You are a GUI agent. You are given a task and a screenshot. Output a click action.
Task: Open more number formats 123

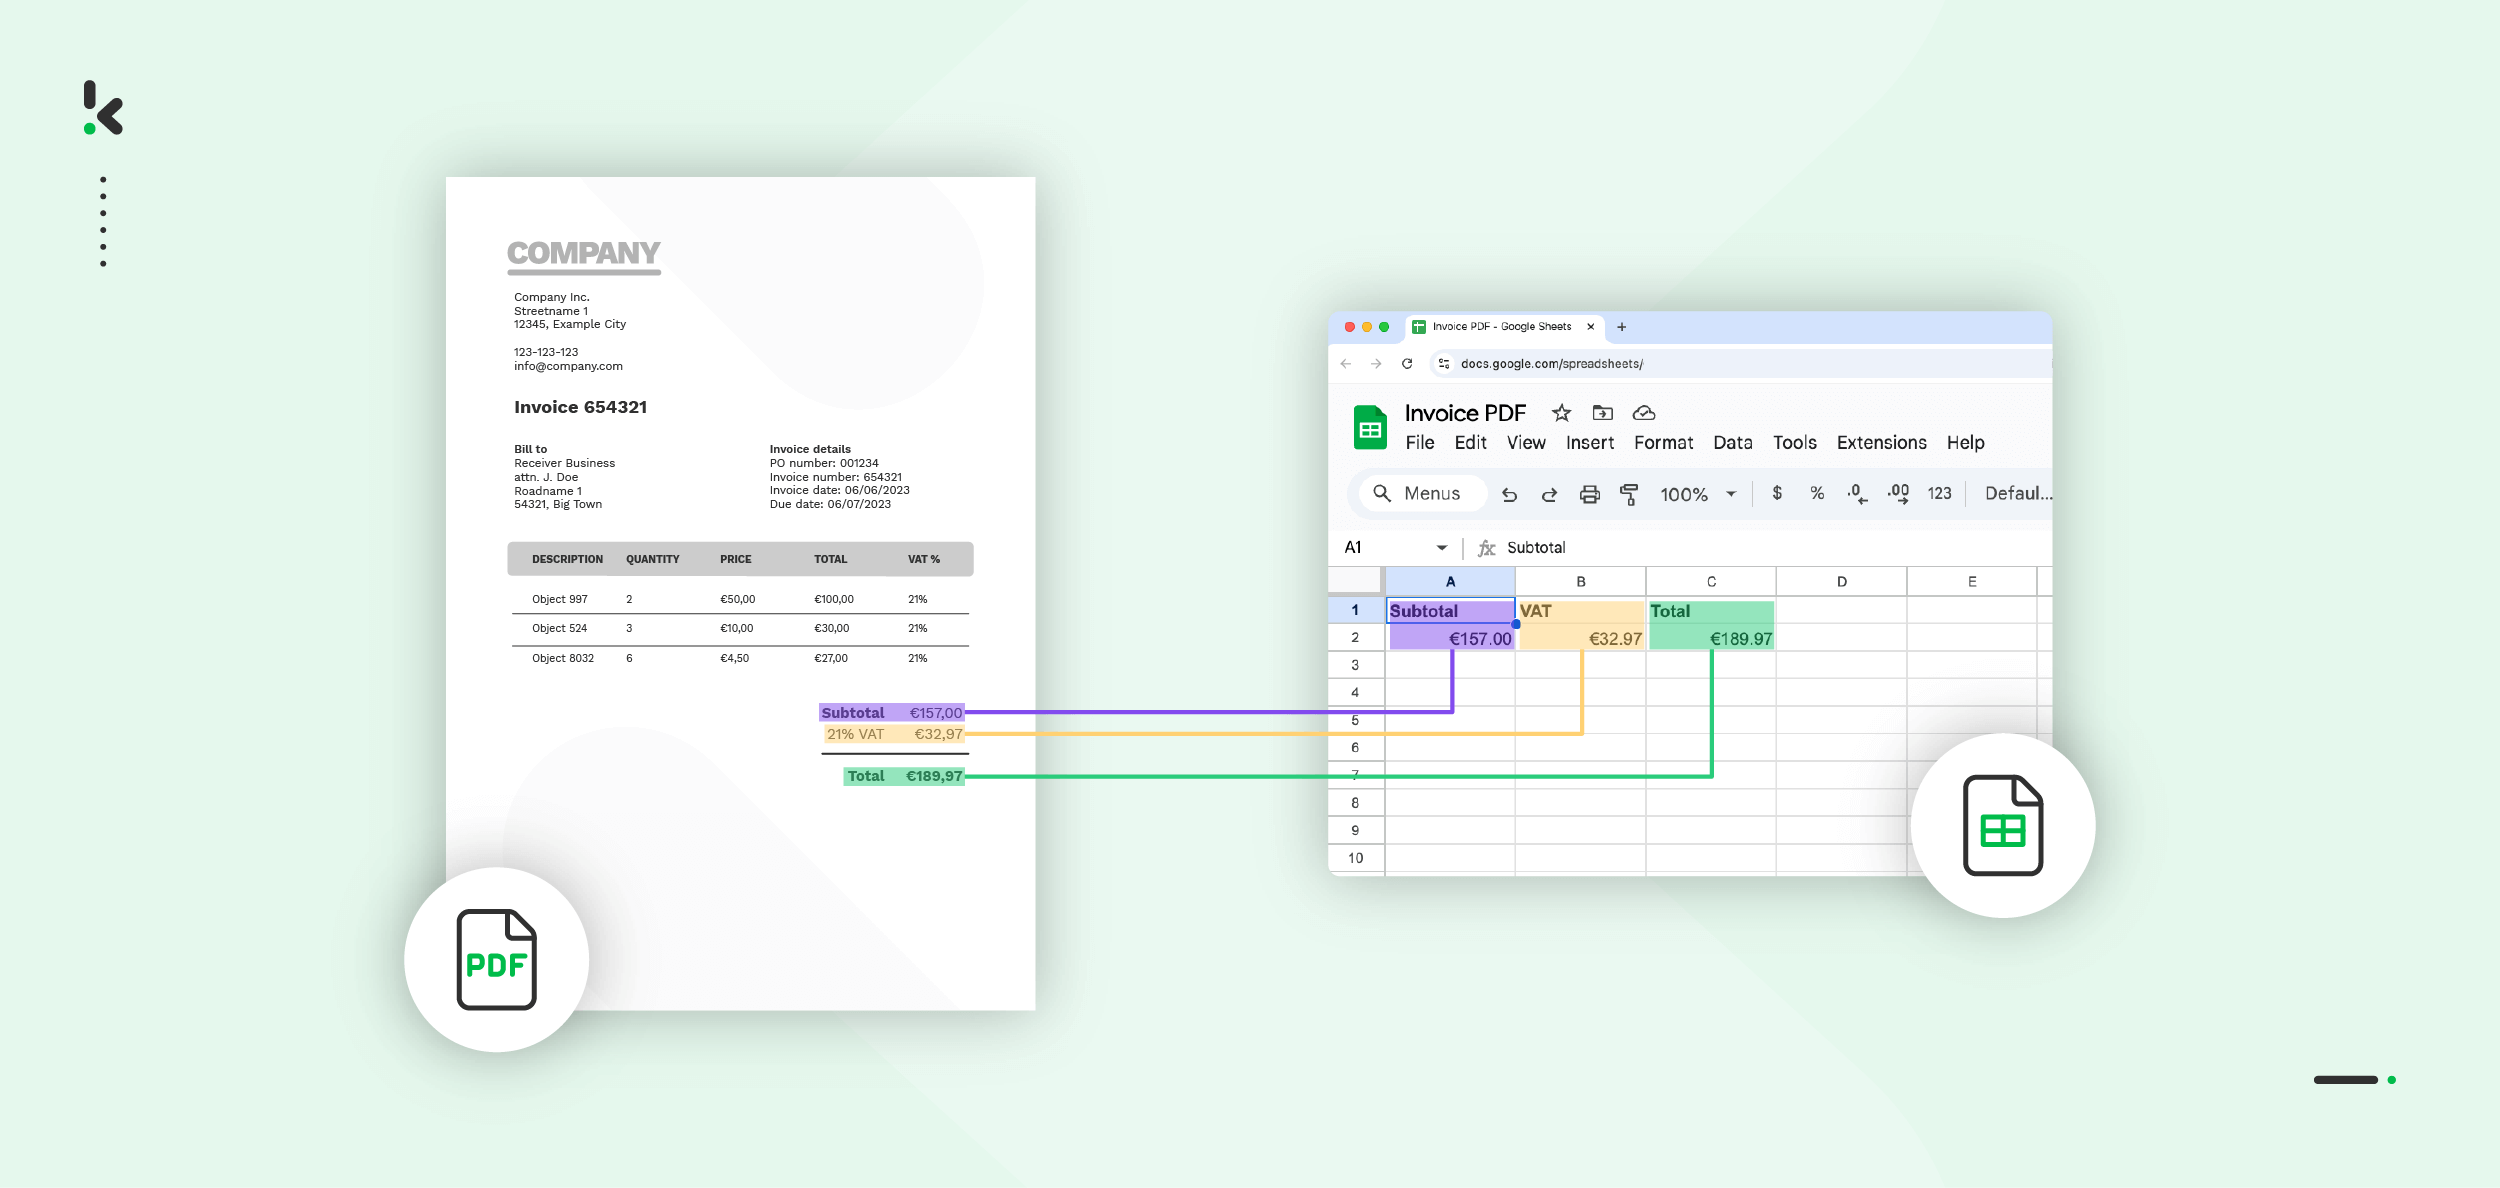1939,493
